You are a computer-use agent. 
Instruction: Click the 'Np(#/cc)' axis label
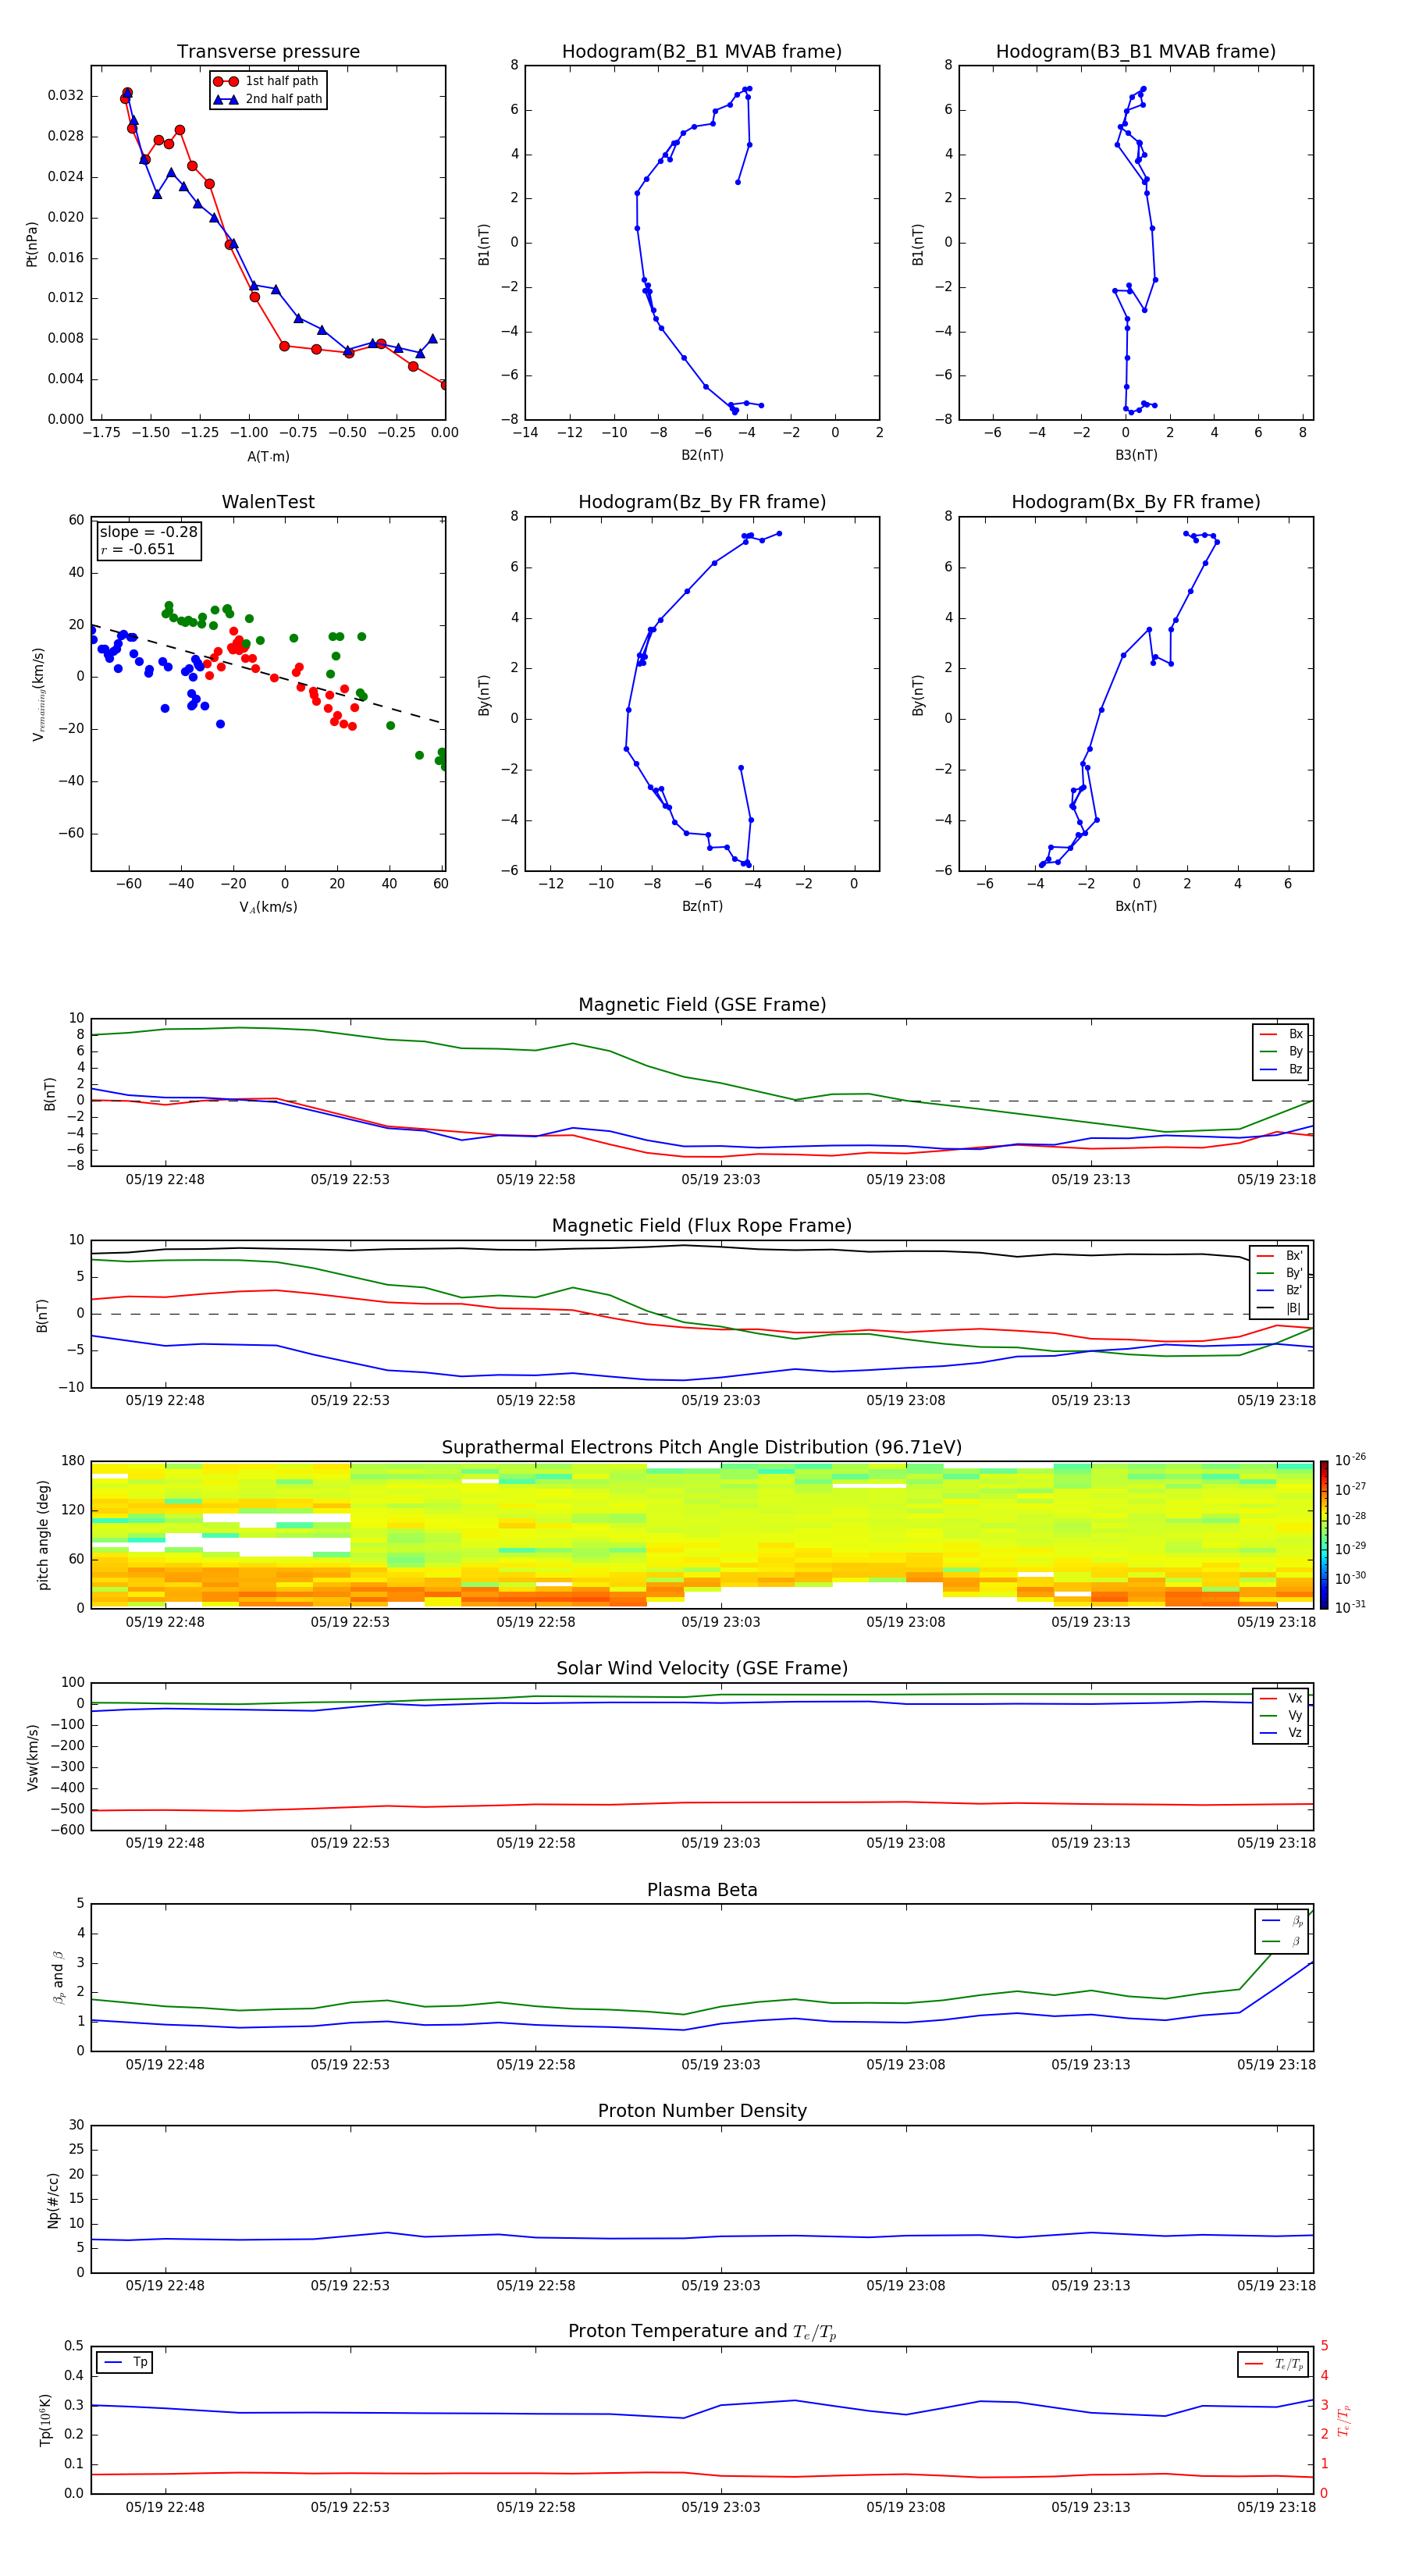(x=53, y=2200)
